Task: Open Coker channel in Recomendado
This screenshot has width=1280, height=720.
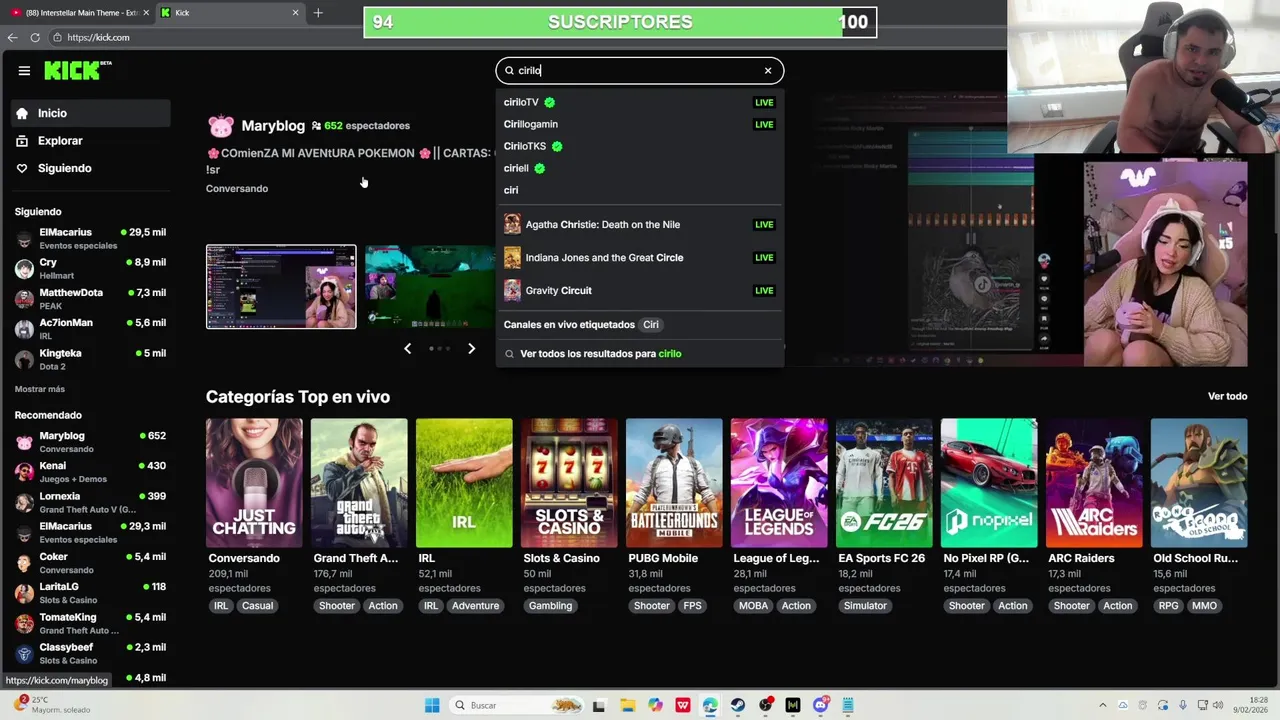Action: click(x=90, y=563)
